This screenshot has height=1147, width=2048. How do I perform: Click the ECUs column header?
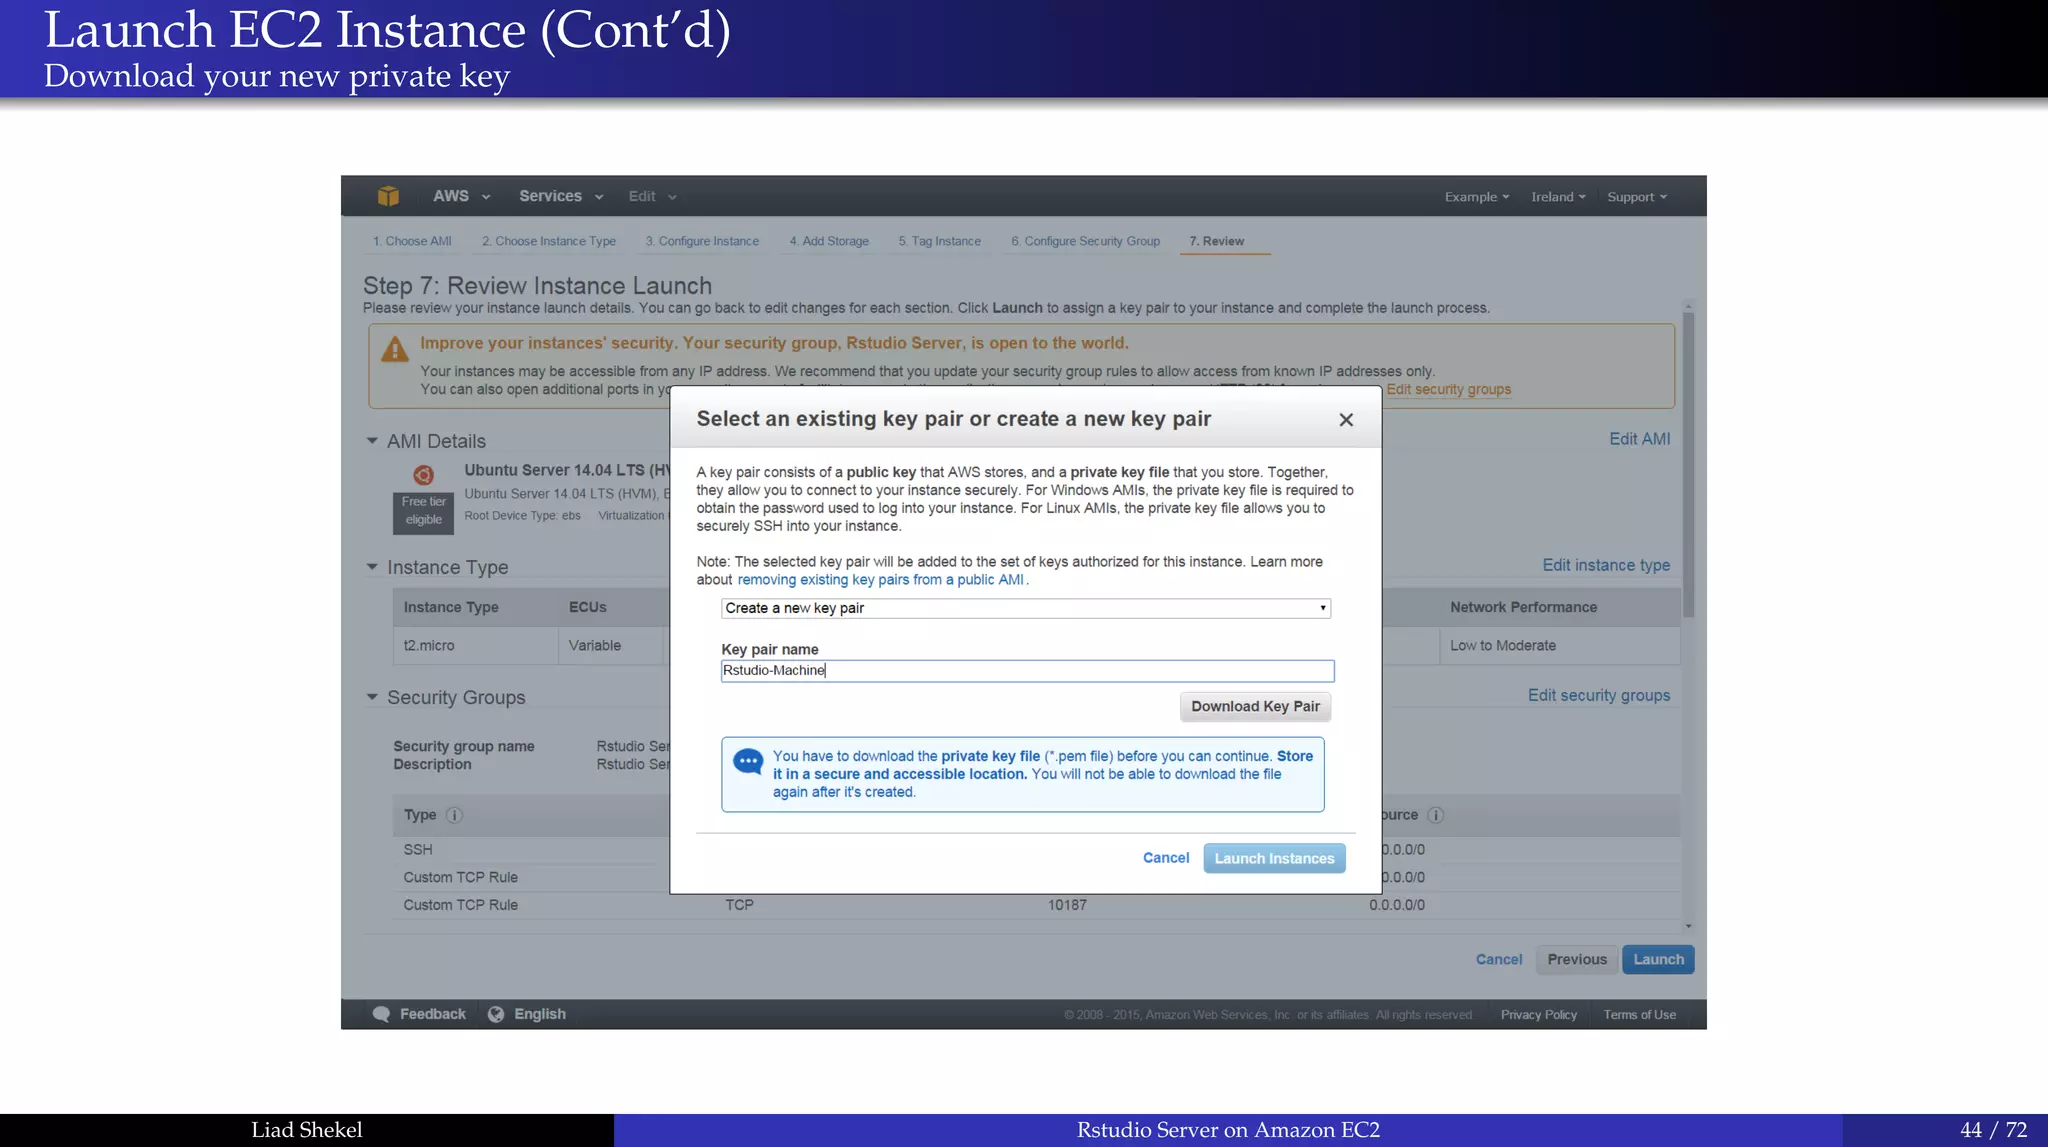coord(588,607)
